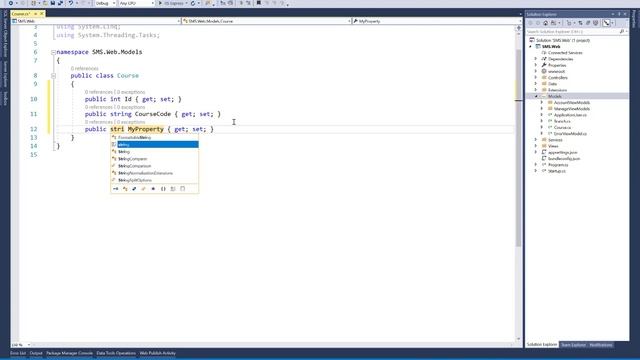Expand the Properties node

click(x=536, y=65)
